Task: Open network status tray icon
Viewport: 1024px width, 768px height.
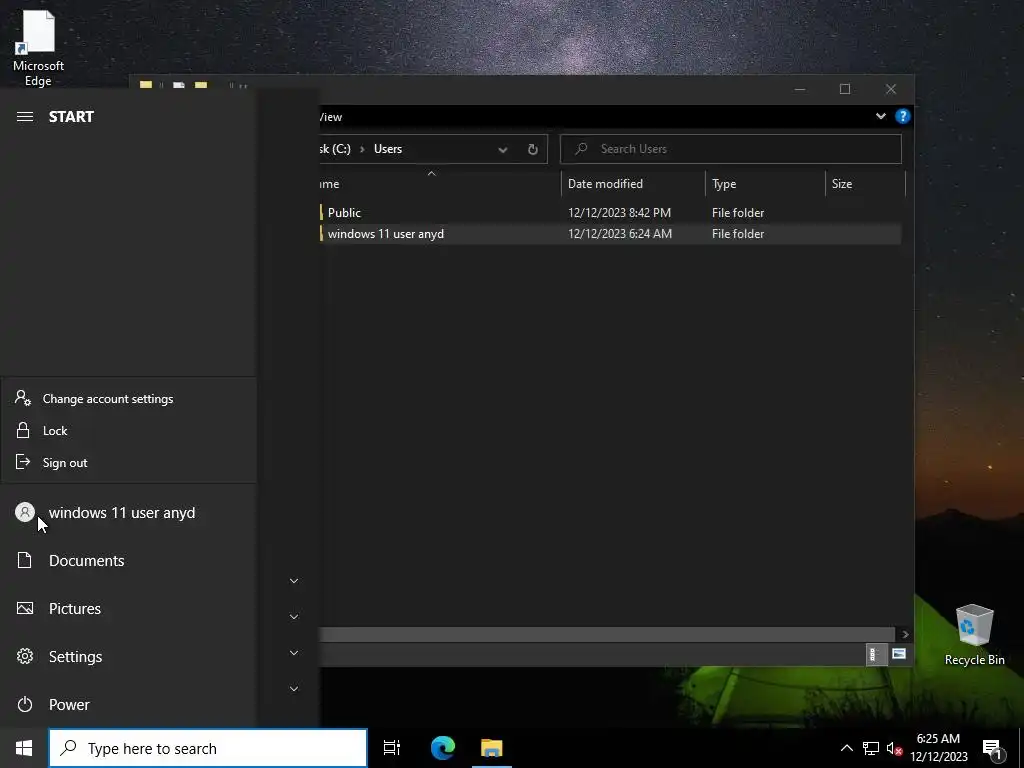Action: [x=871, y=748]
